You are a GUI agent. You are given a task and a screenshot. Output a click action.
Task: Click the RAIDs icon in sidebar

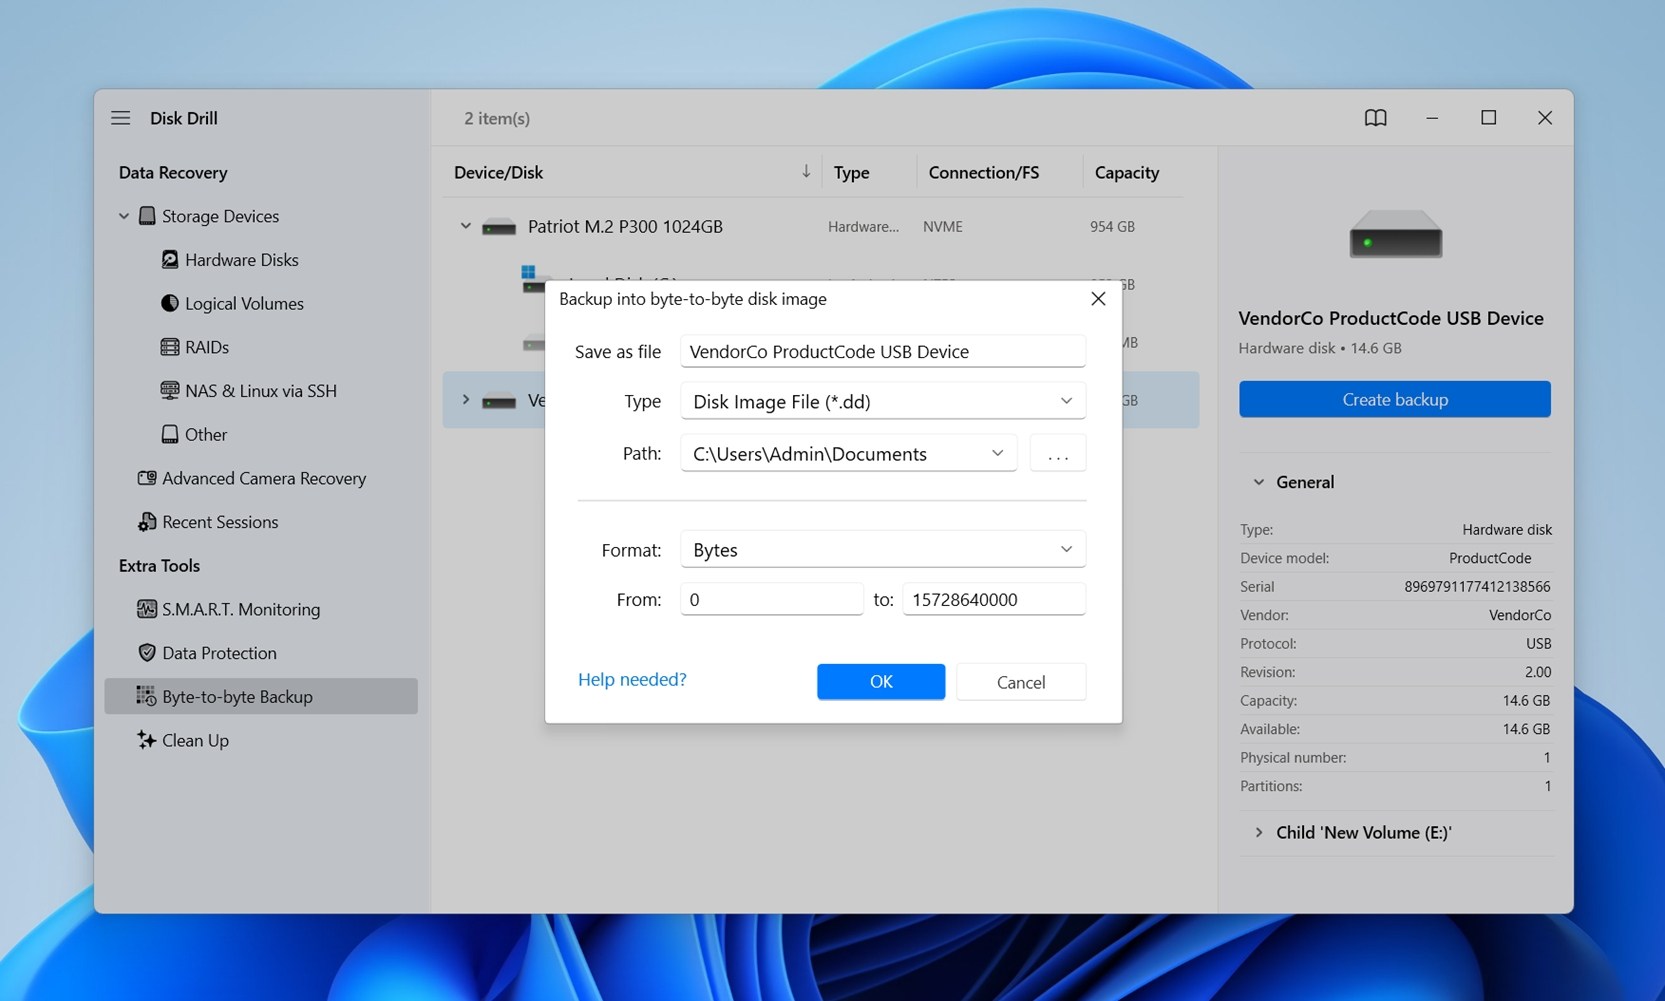170,347
